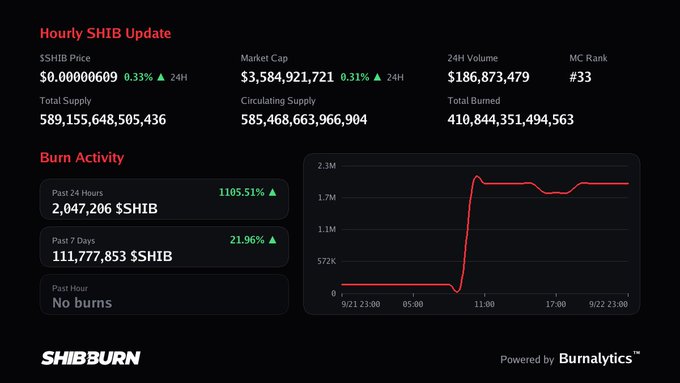The height and width of the screenshot is (383, 680).
Task: Click the 1.7M chart axis label
Action: 327,197
